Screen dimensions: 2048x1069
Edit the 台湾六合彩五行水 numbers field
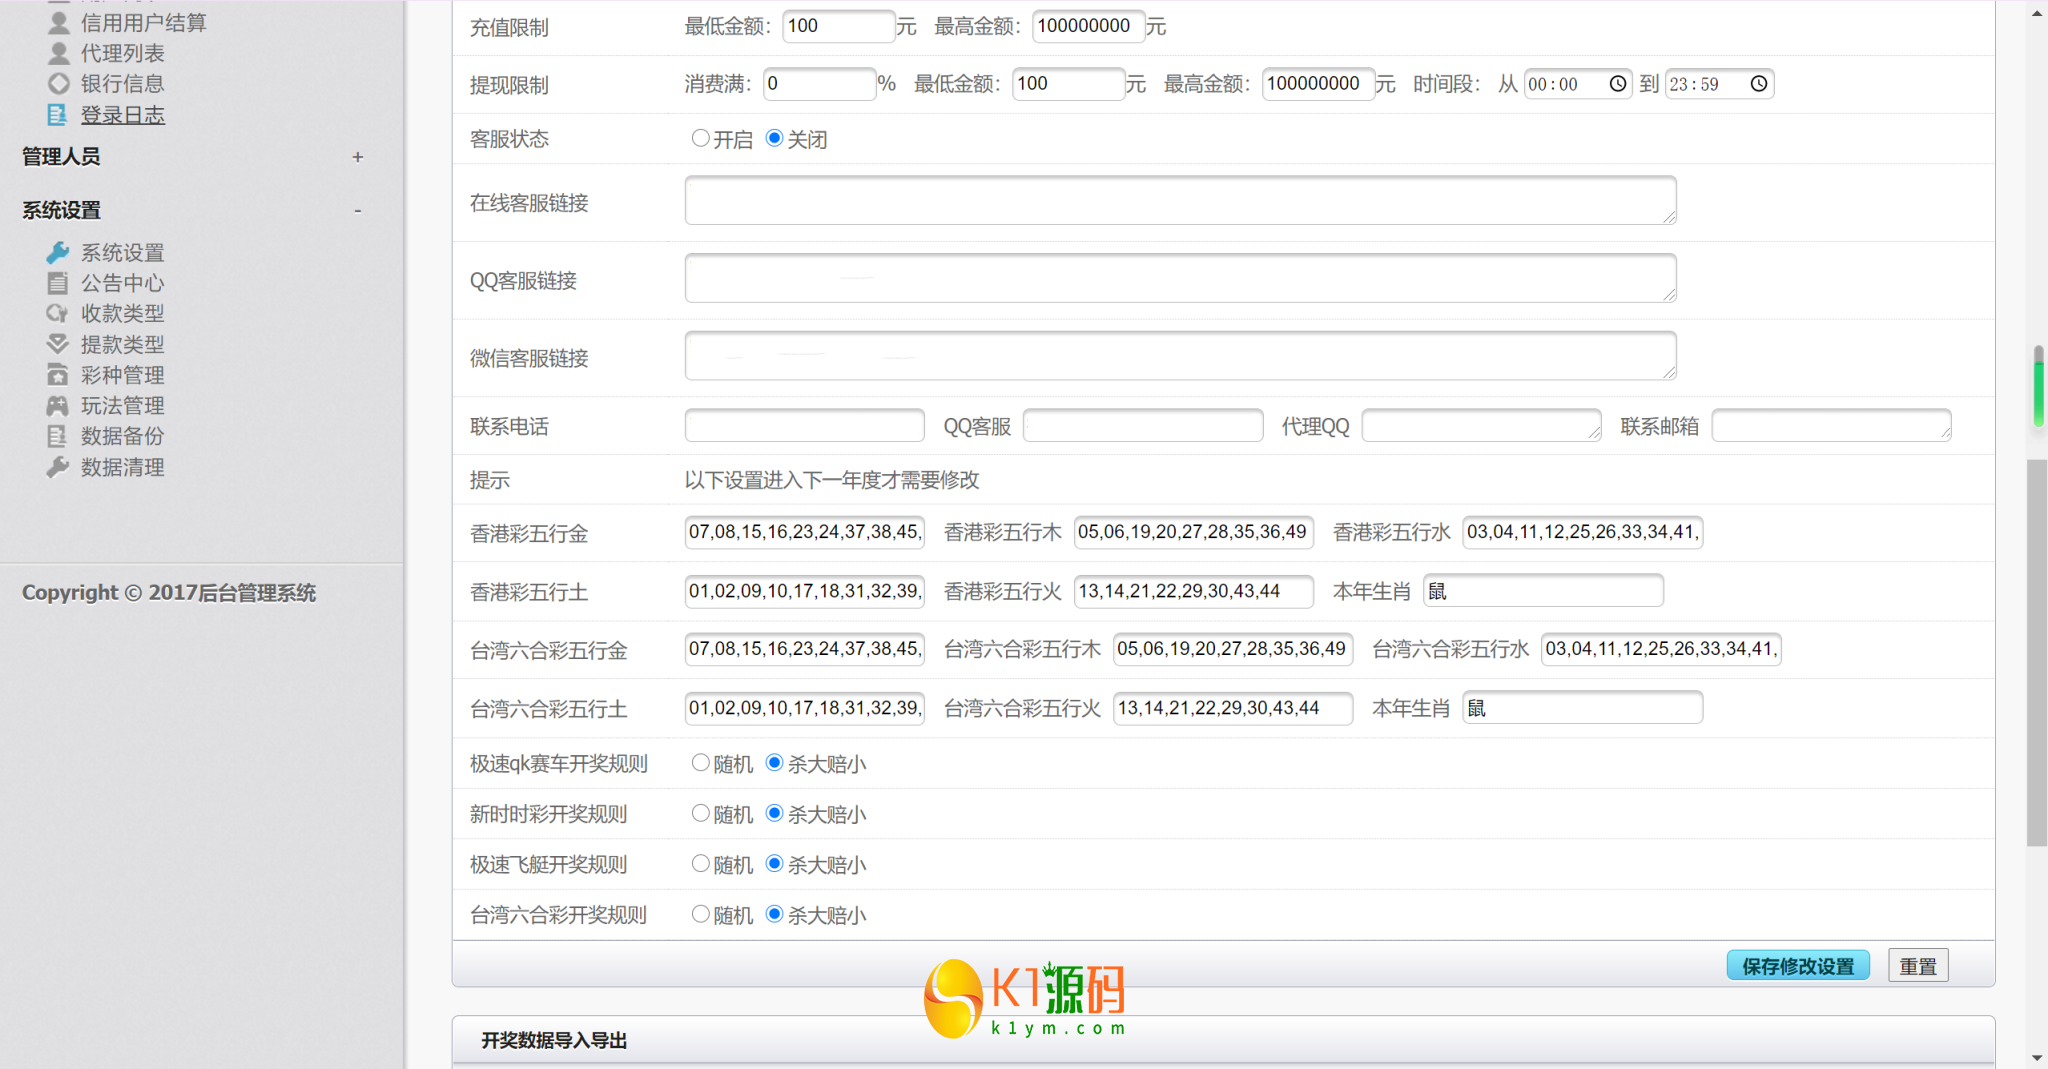click(1661, 649)
